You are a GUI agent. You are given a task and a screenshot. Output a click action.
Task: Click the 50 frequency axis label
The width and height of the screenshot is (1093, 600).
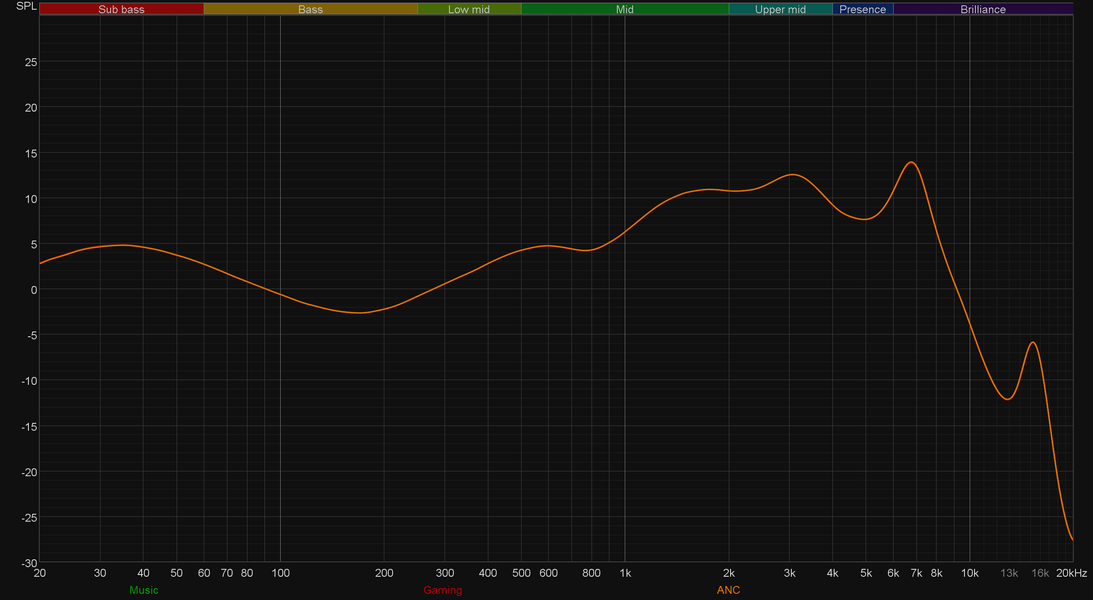[x=177, y=574]
